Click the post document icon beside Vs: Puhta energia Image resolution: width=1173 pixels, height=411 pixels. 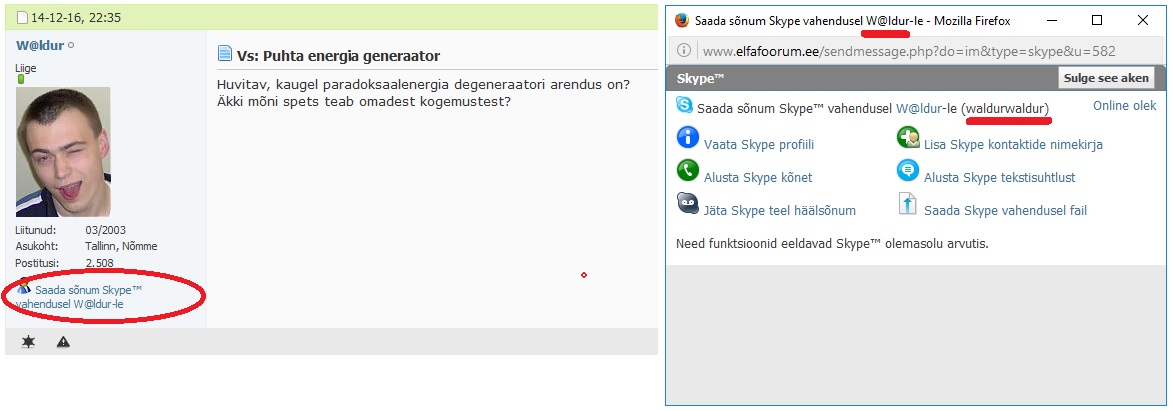(224, 53)
